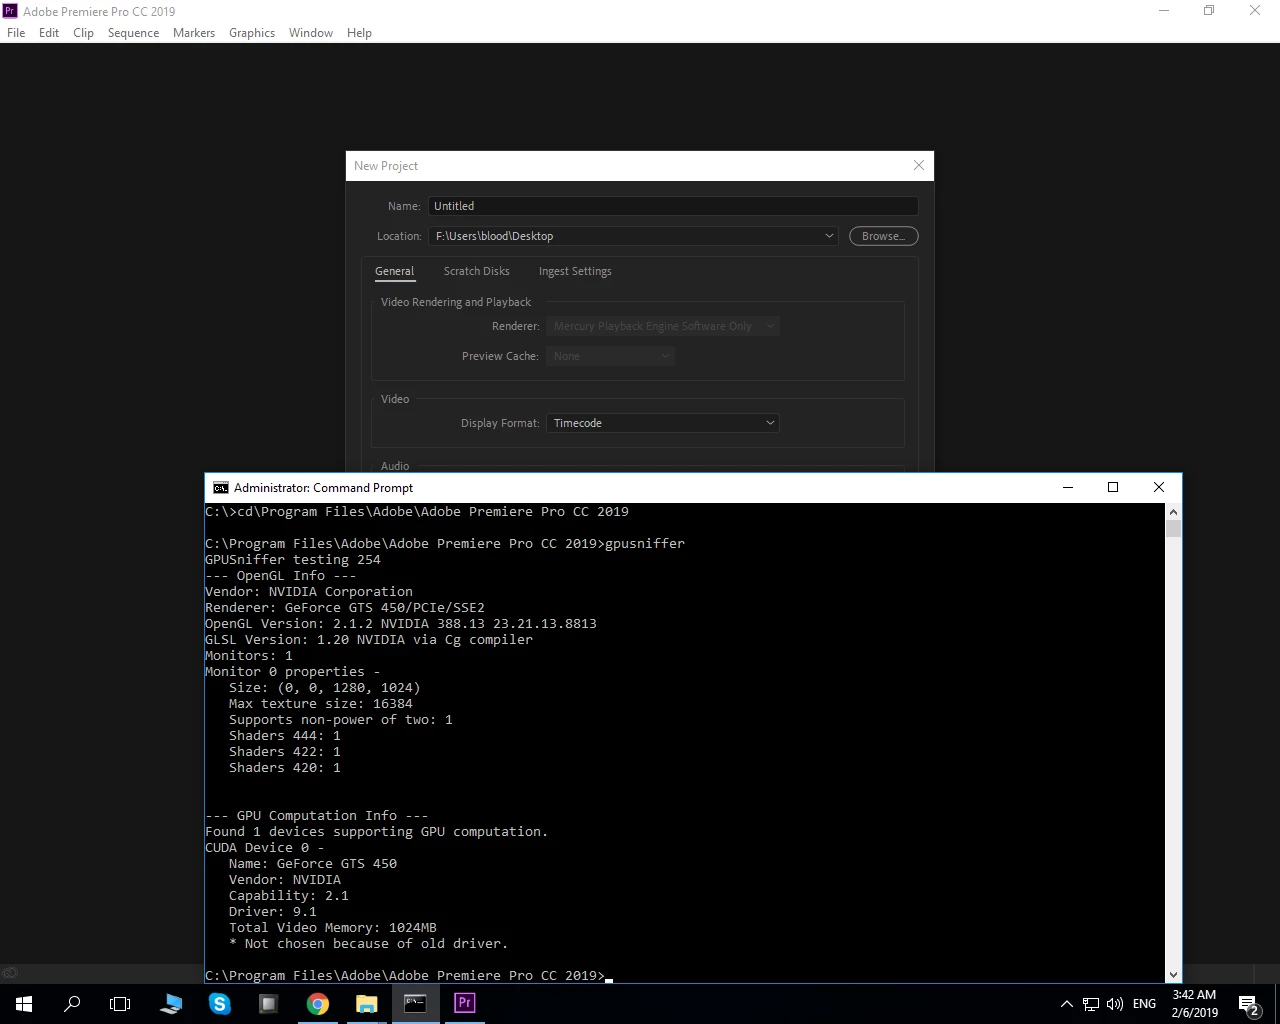Click the 'OpenGL Version: 2.1.2' line
The width and height of the screenshot is (1280, 1024).
(401, 624)
